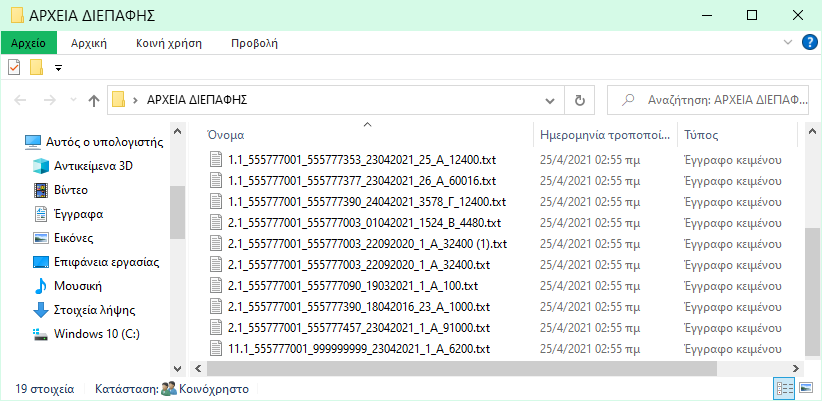
Task: Click the computer monitor icon in sidebar
Action: 33,142
